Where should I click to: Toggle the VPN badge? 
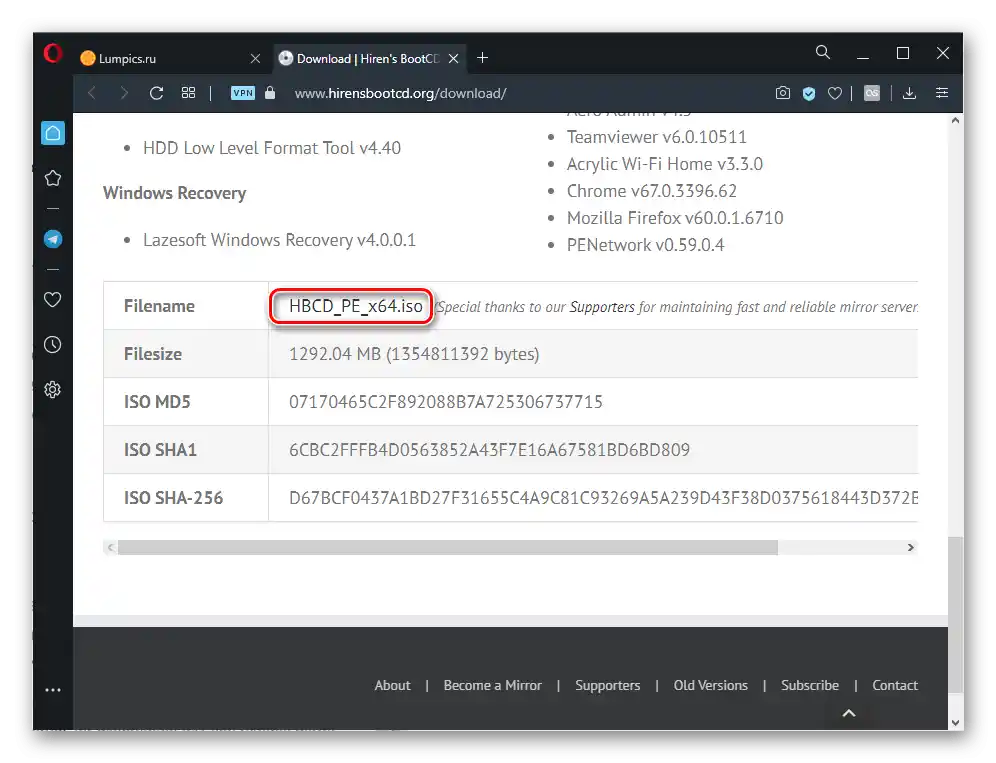[243, 93]
